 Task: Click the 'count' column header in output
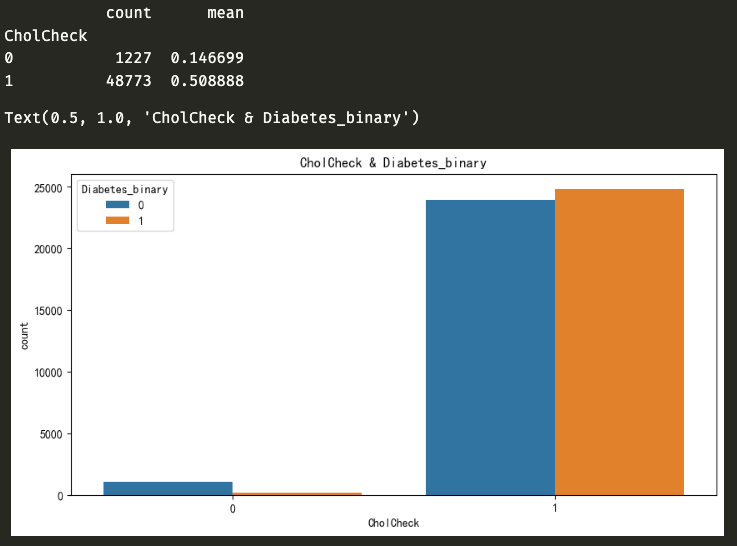pyautogui.click(x=128, y=13)
